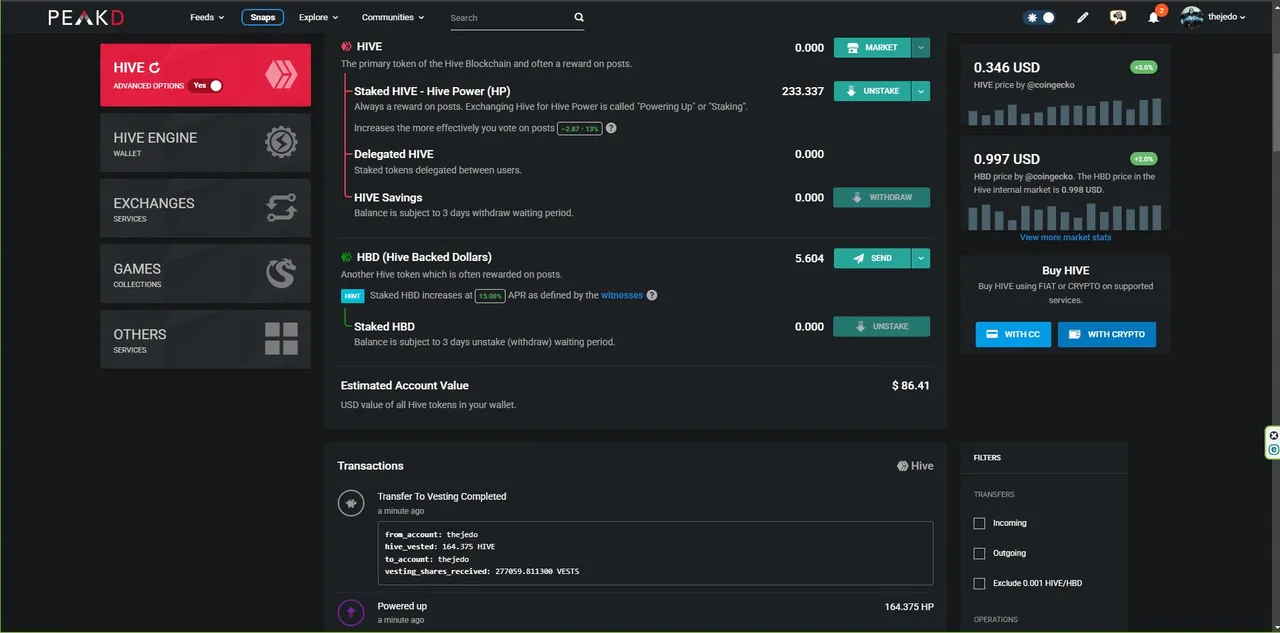Click the vote effectiveness percentage badge

click(x=580, y=128)
